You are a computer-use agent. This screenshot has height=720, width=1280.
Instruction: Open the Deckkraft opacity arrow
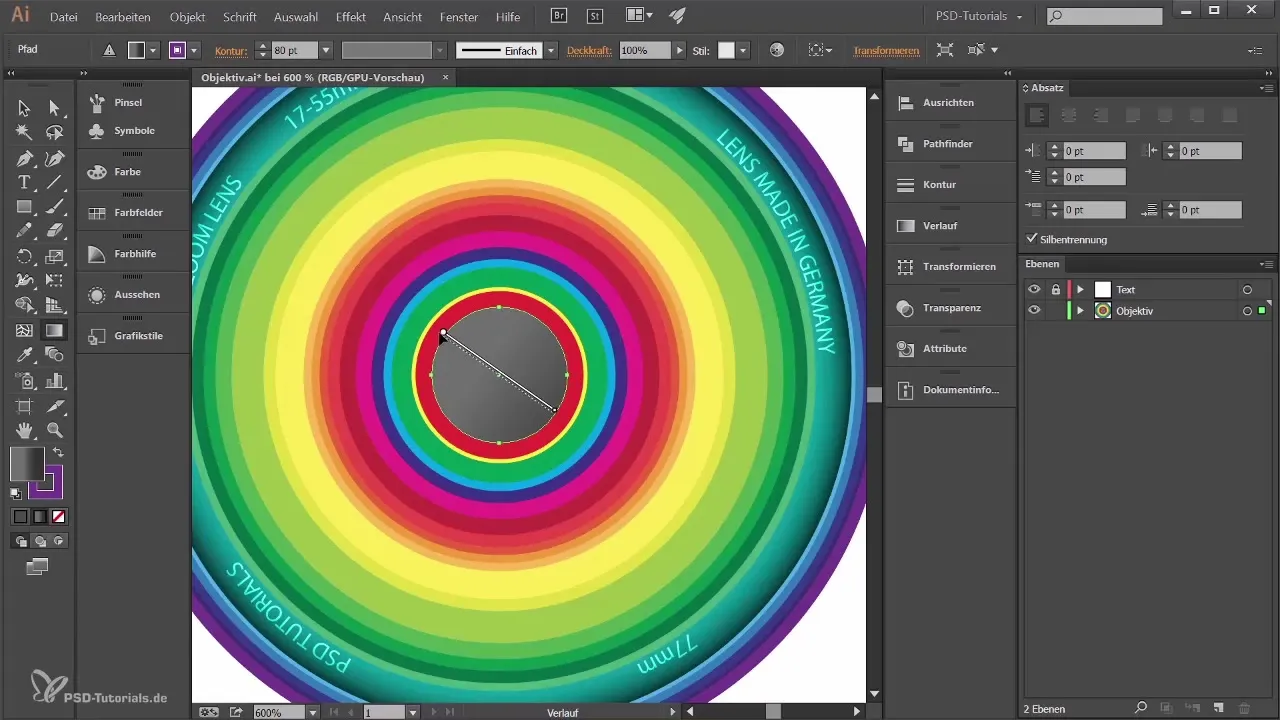click(680, 50)
